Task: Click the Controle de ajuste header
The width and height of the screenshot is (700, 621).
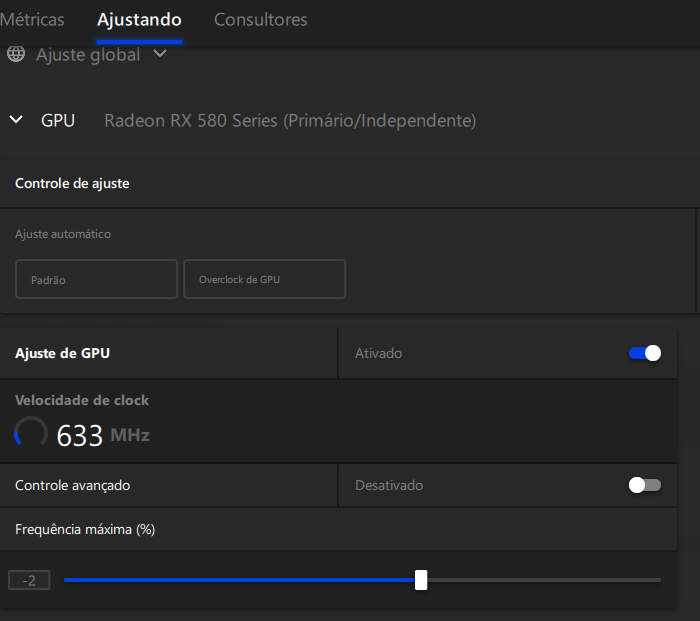Action: (72, 183)
